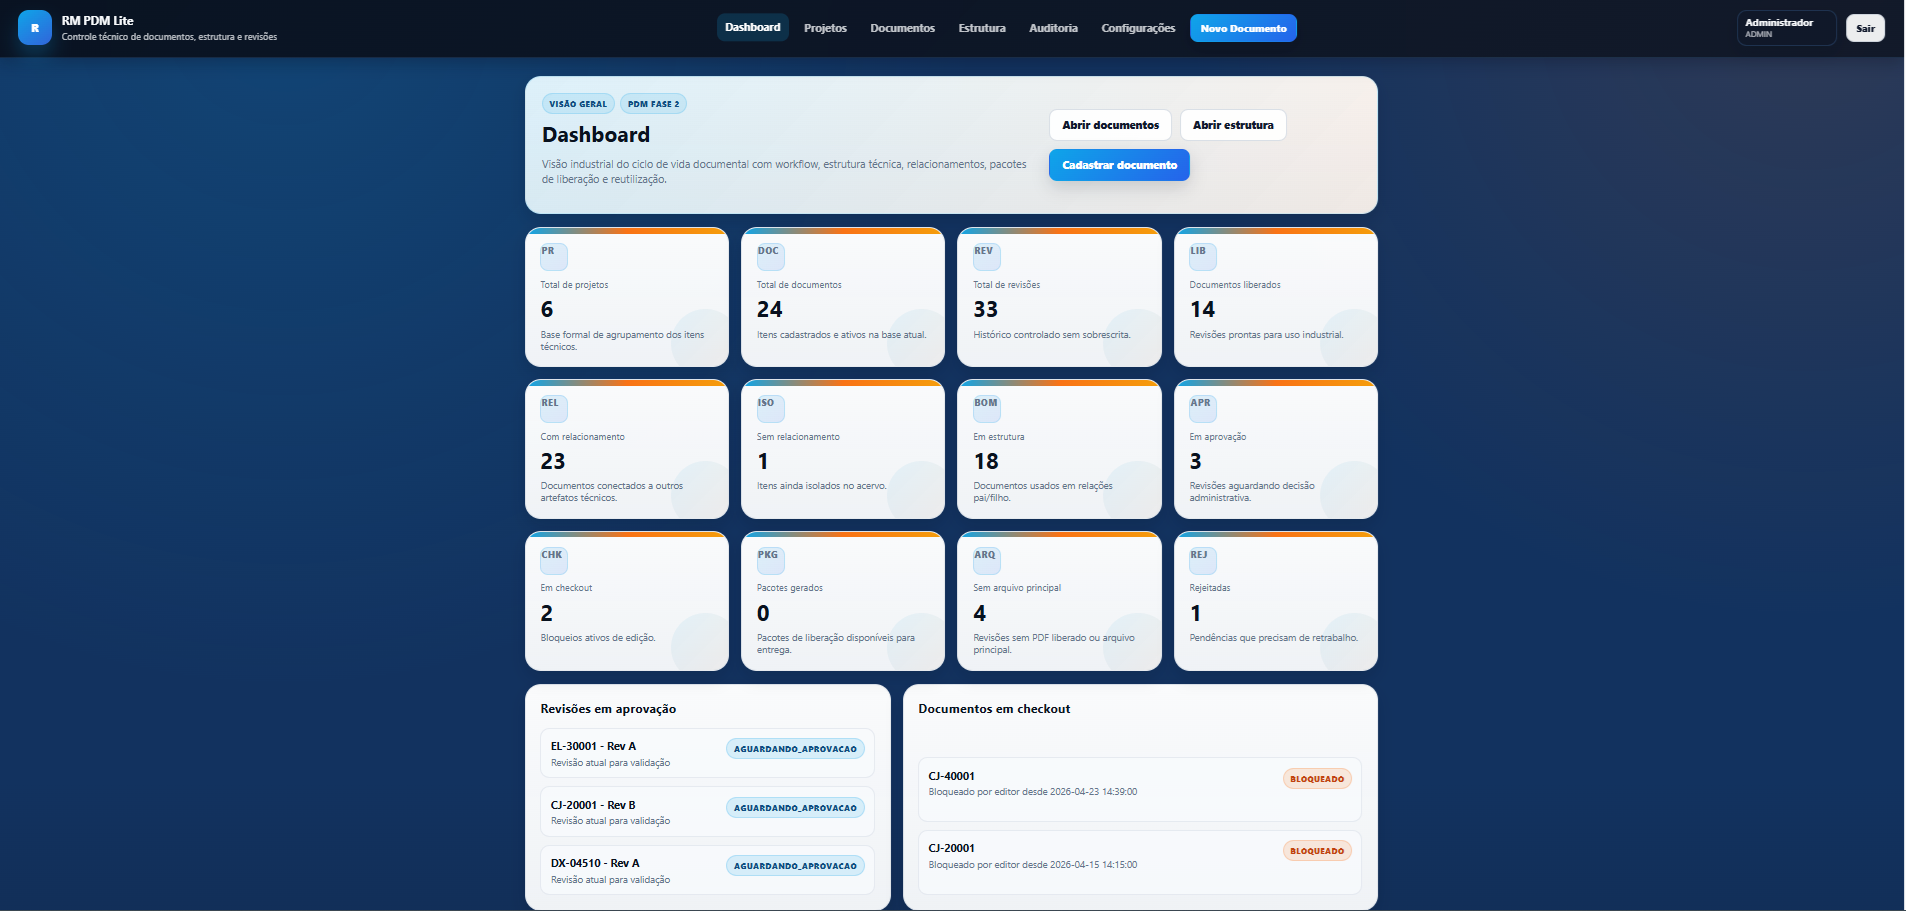
Task: Click the REV icon badge on revisions card
Action: [x=987, y=257]
